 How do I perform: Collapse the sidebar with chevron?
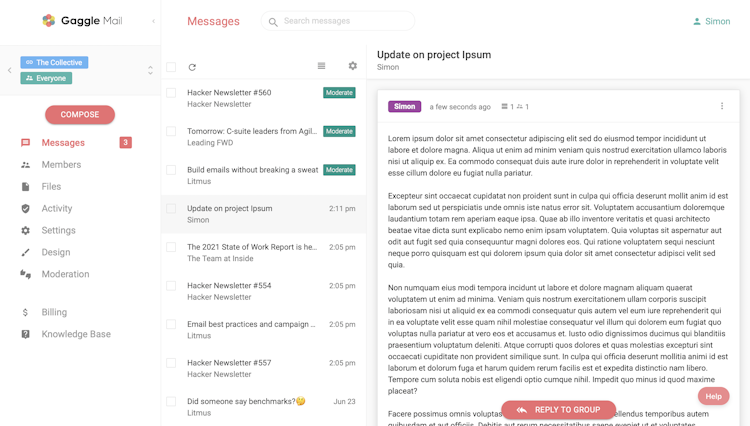tap(153, 21)
